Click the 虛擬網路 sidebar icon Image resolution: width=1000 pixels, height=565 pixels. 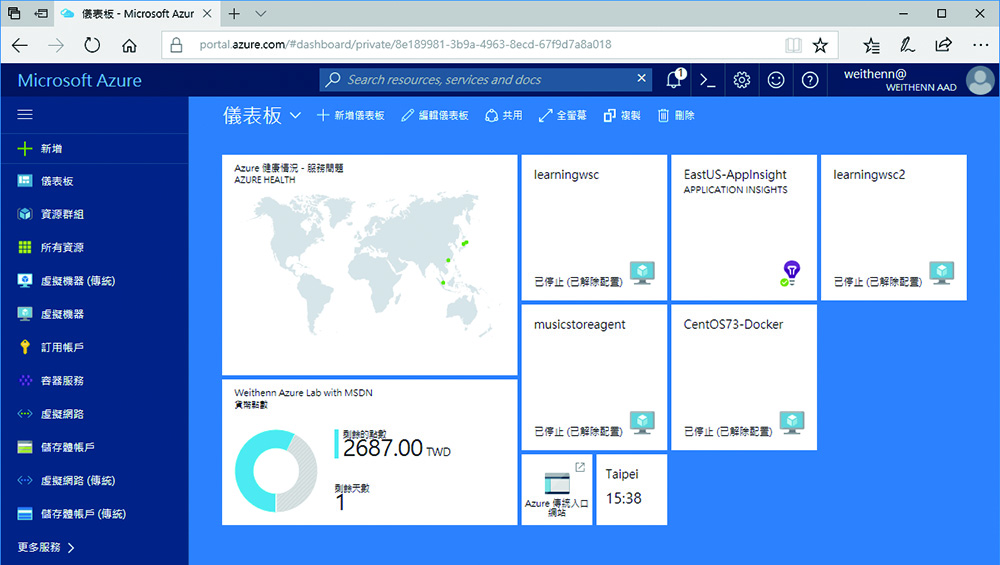pyautogui.click(x=25, y=414)
